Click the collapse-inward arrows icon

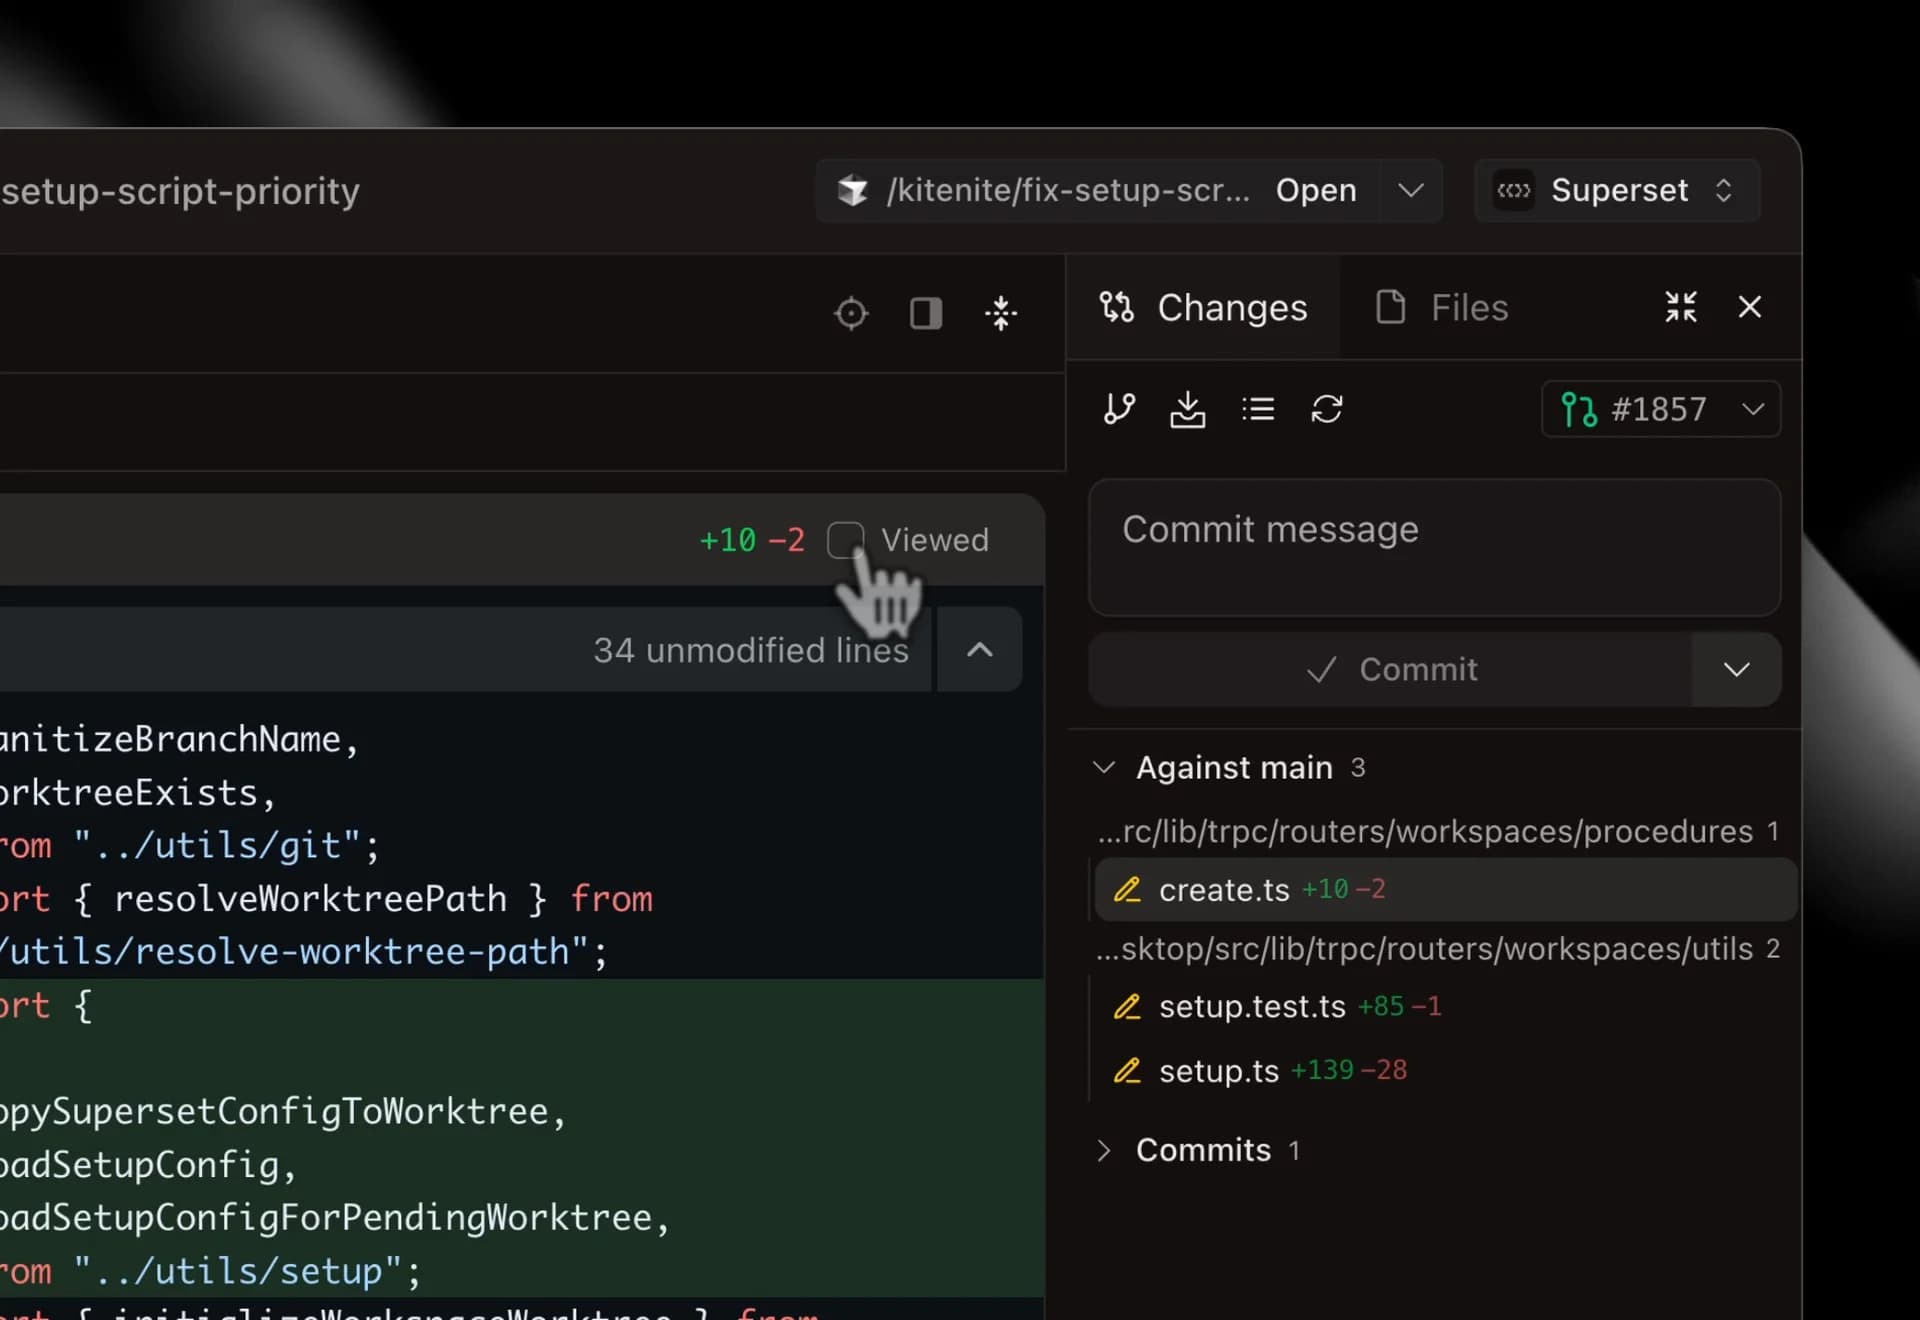(1001, 313)
